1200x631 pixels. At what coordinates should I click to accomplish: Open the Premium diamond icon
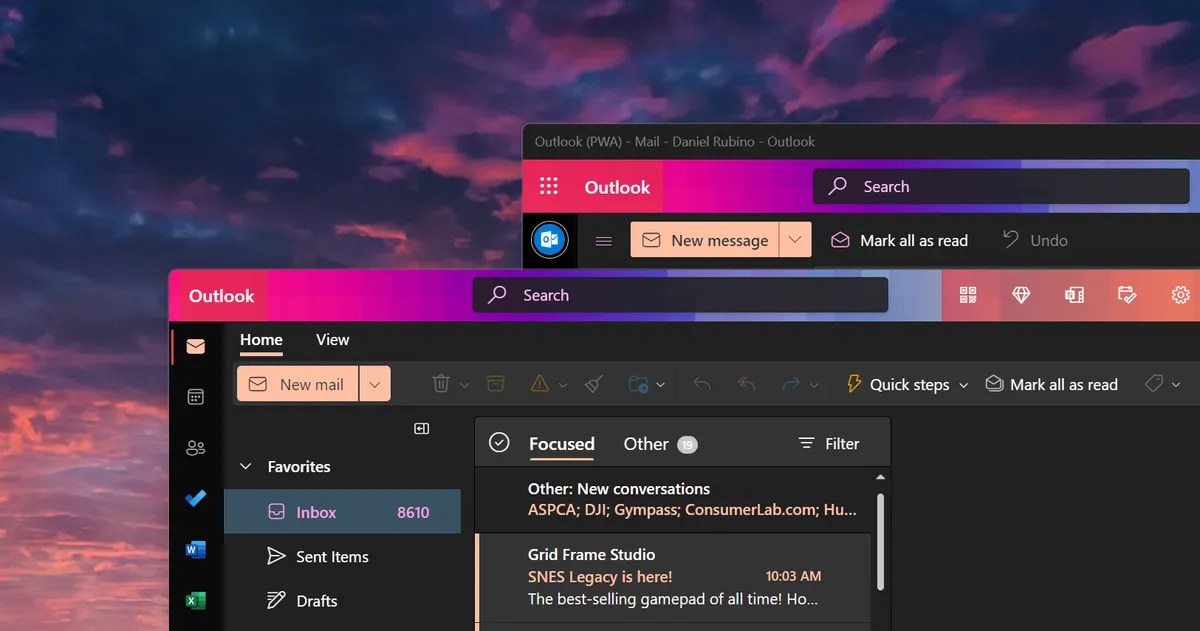click(1020, 295)
